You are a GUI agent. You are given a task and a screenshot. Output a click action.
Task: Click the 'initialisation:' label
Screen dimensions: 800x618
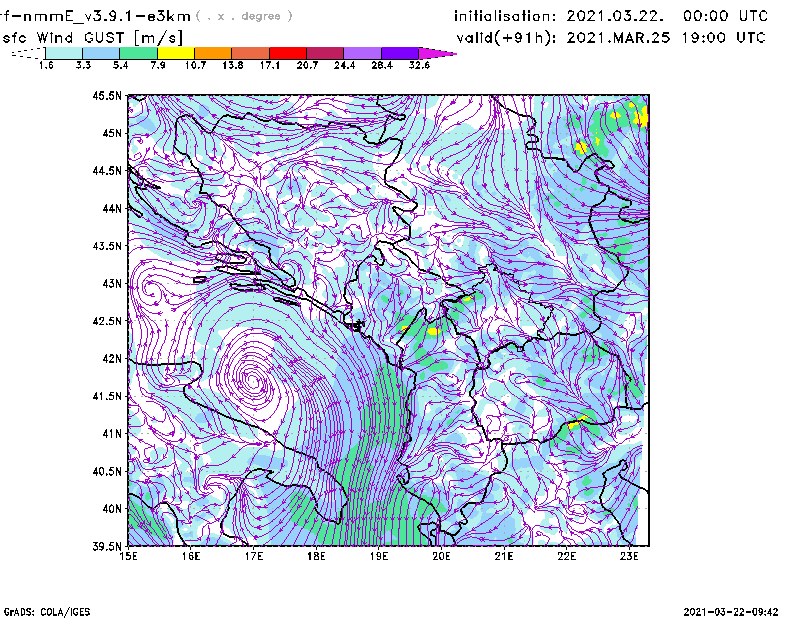click(505, 16)
